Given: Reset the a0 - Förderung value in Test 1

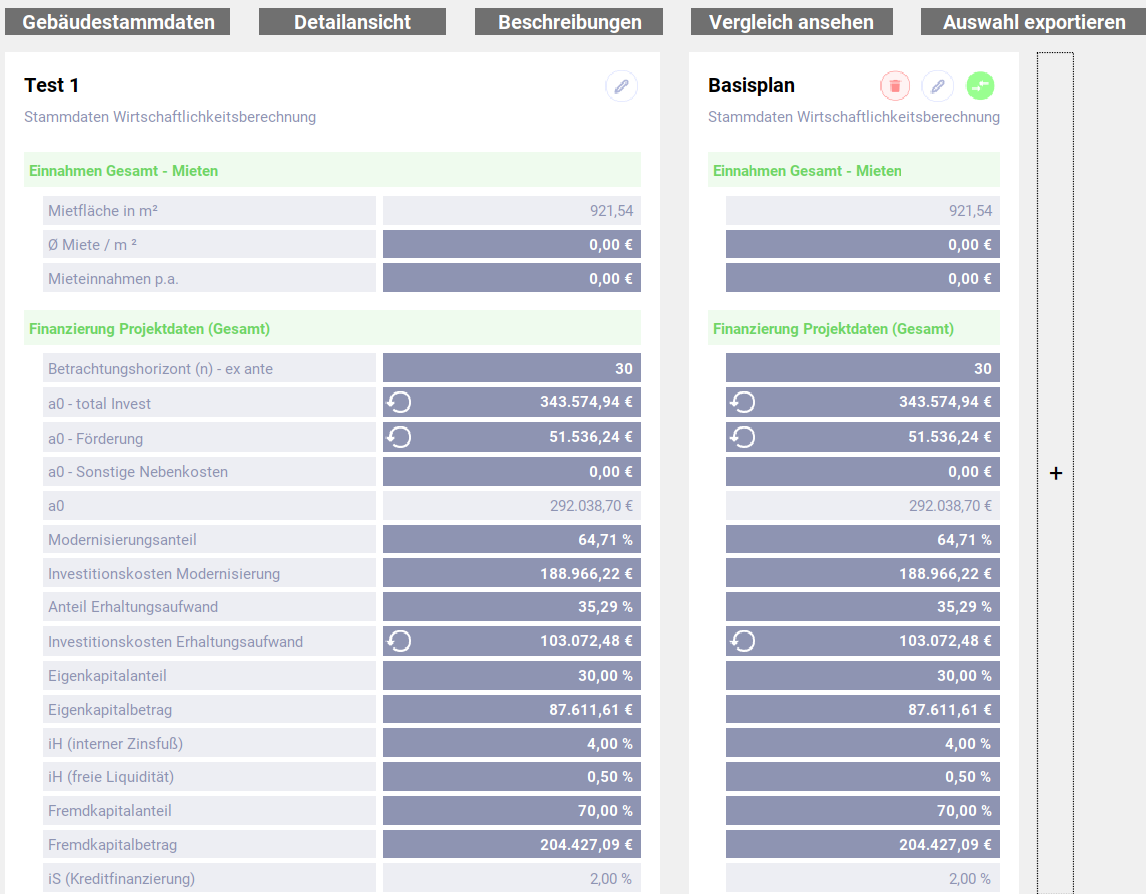Looking at the screenshot, I should coord(399,438).
